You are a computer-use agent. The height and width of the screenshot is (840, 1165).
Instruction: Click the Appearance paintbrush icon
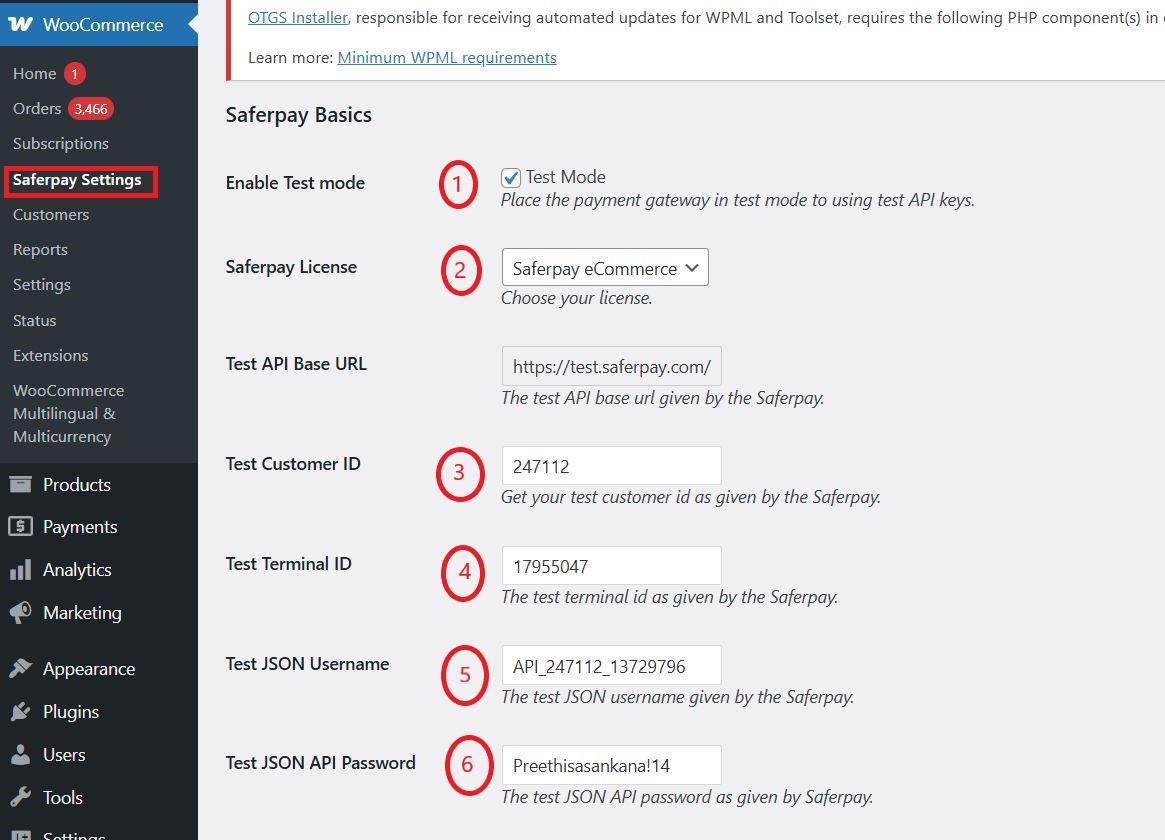tap(20, 669)
